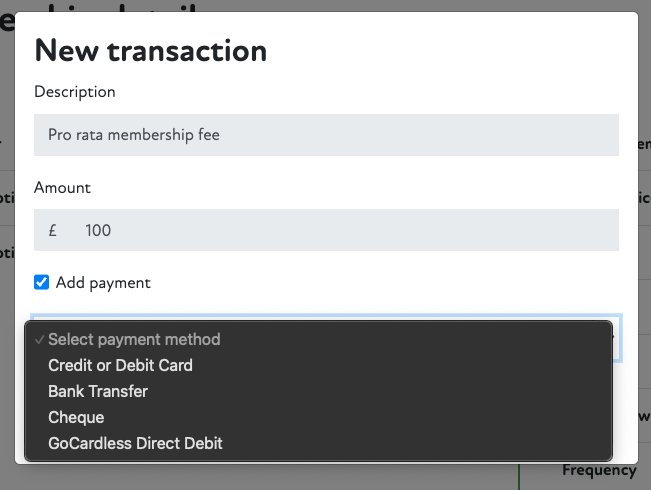651x490 pixels.
Task: Pick Cheque from the payment list
Action: point(76,417)
